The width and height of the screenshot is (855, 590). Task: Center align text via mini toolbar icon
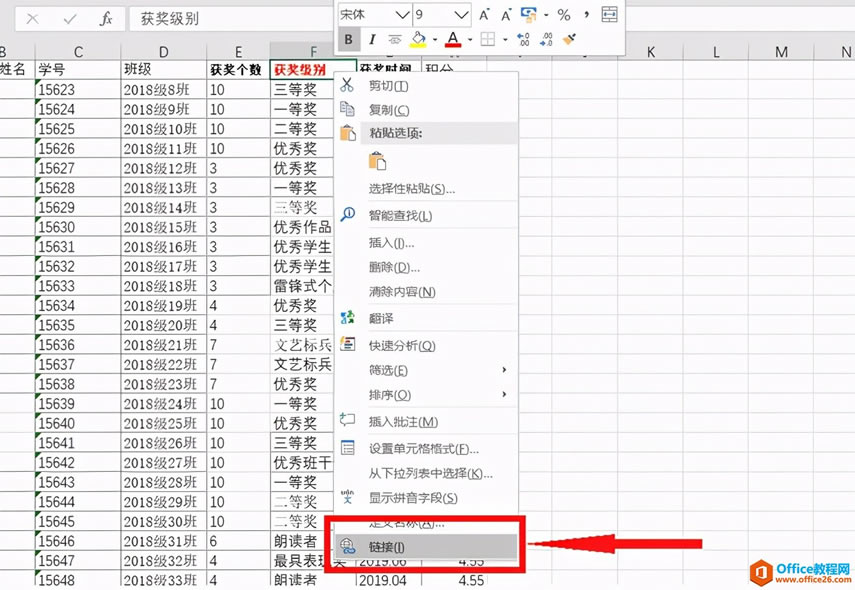(395, 39)
